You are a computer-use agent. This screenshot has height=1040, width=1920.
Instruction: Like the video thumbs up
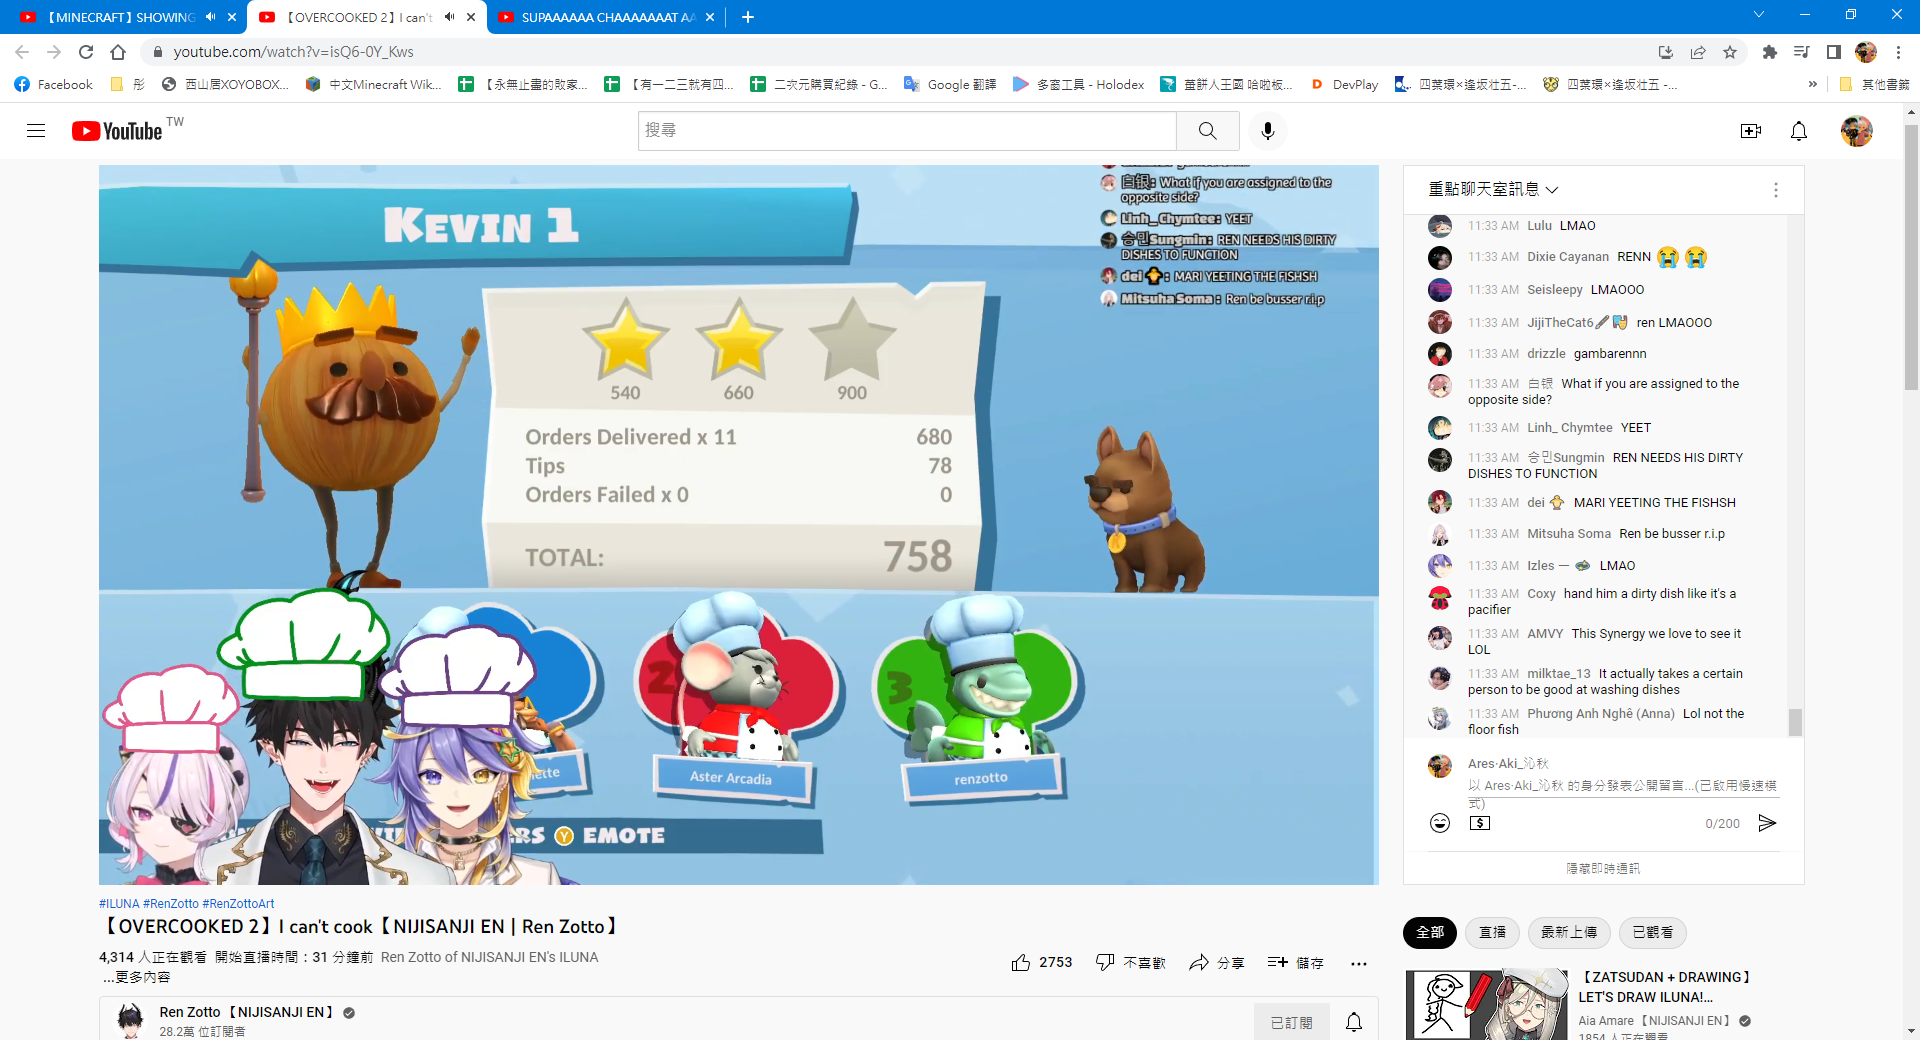(x=1041, y=963)
